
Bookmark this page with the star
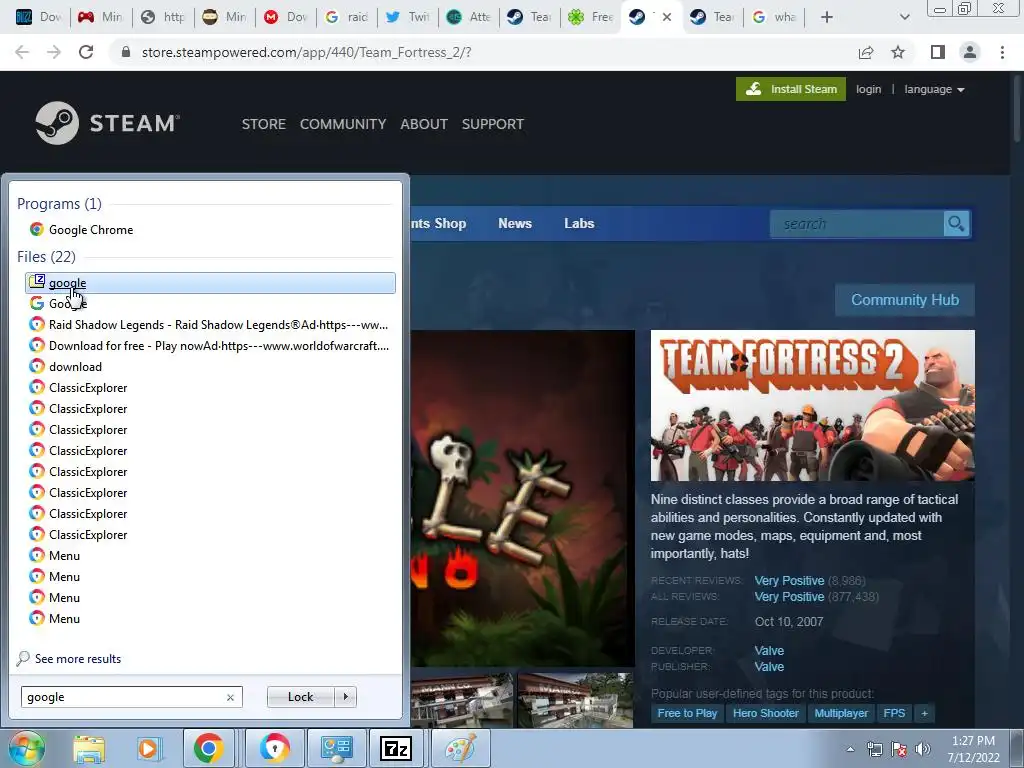pos(898,52)
